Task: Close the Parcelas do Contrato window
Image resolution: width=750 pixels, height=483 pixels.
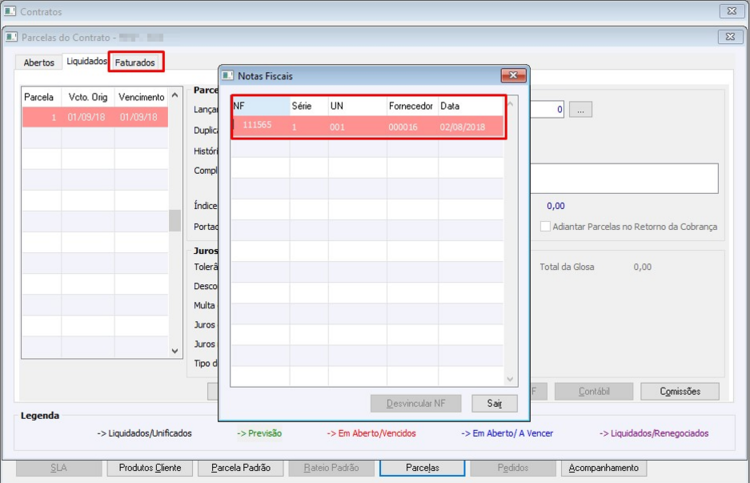Action: [x=730, y=36]
